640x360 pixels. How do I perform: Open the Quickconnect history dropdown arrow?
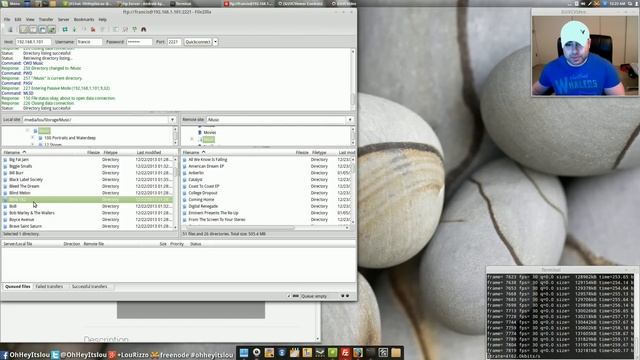pos(215,42)
